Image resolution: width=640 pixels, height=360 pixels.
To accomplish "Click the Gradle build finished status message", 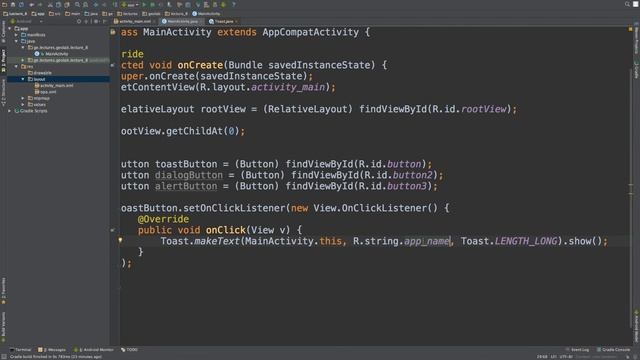I will (56, 357).
